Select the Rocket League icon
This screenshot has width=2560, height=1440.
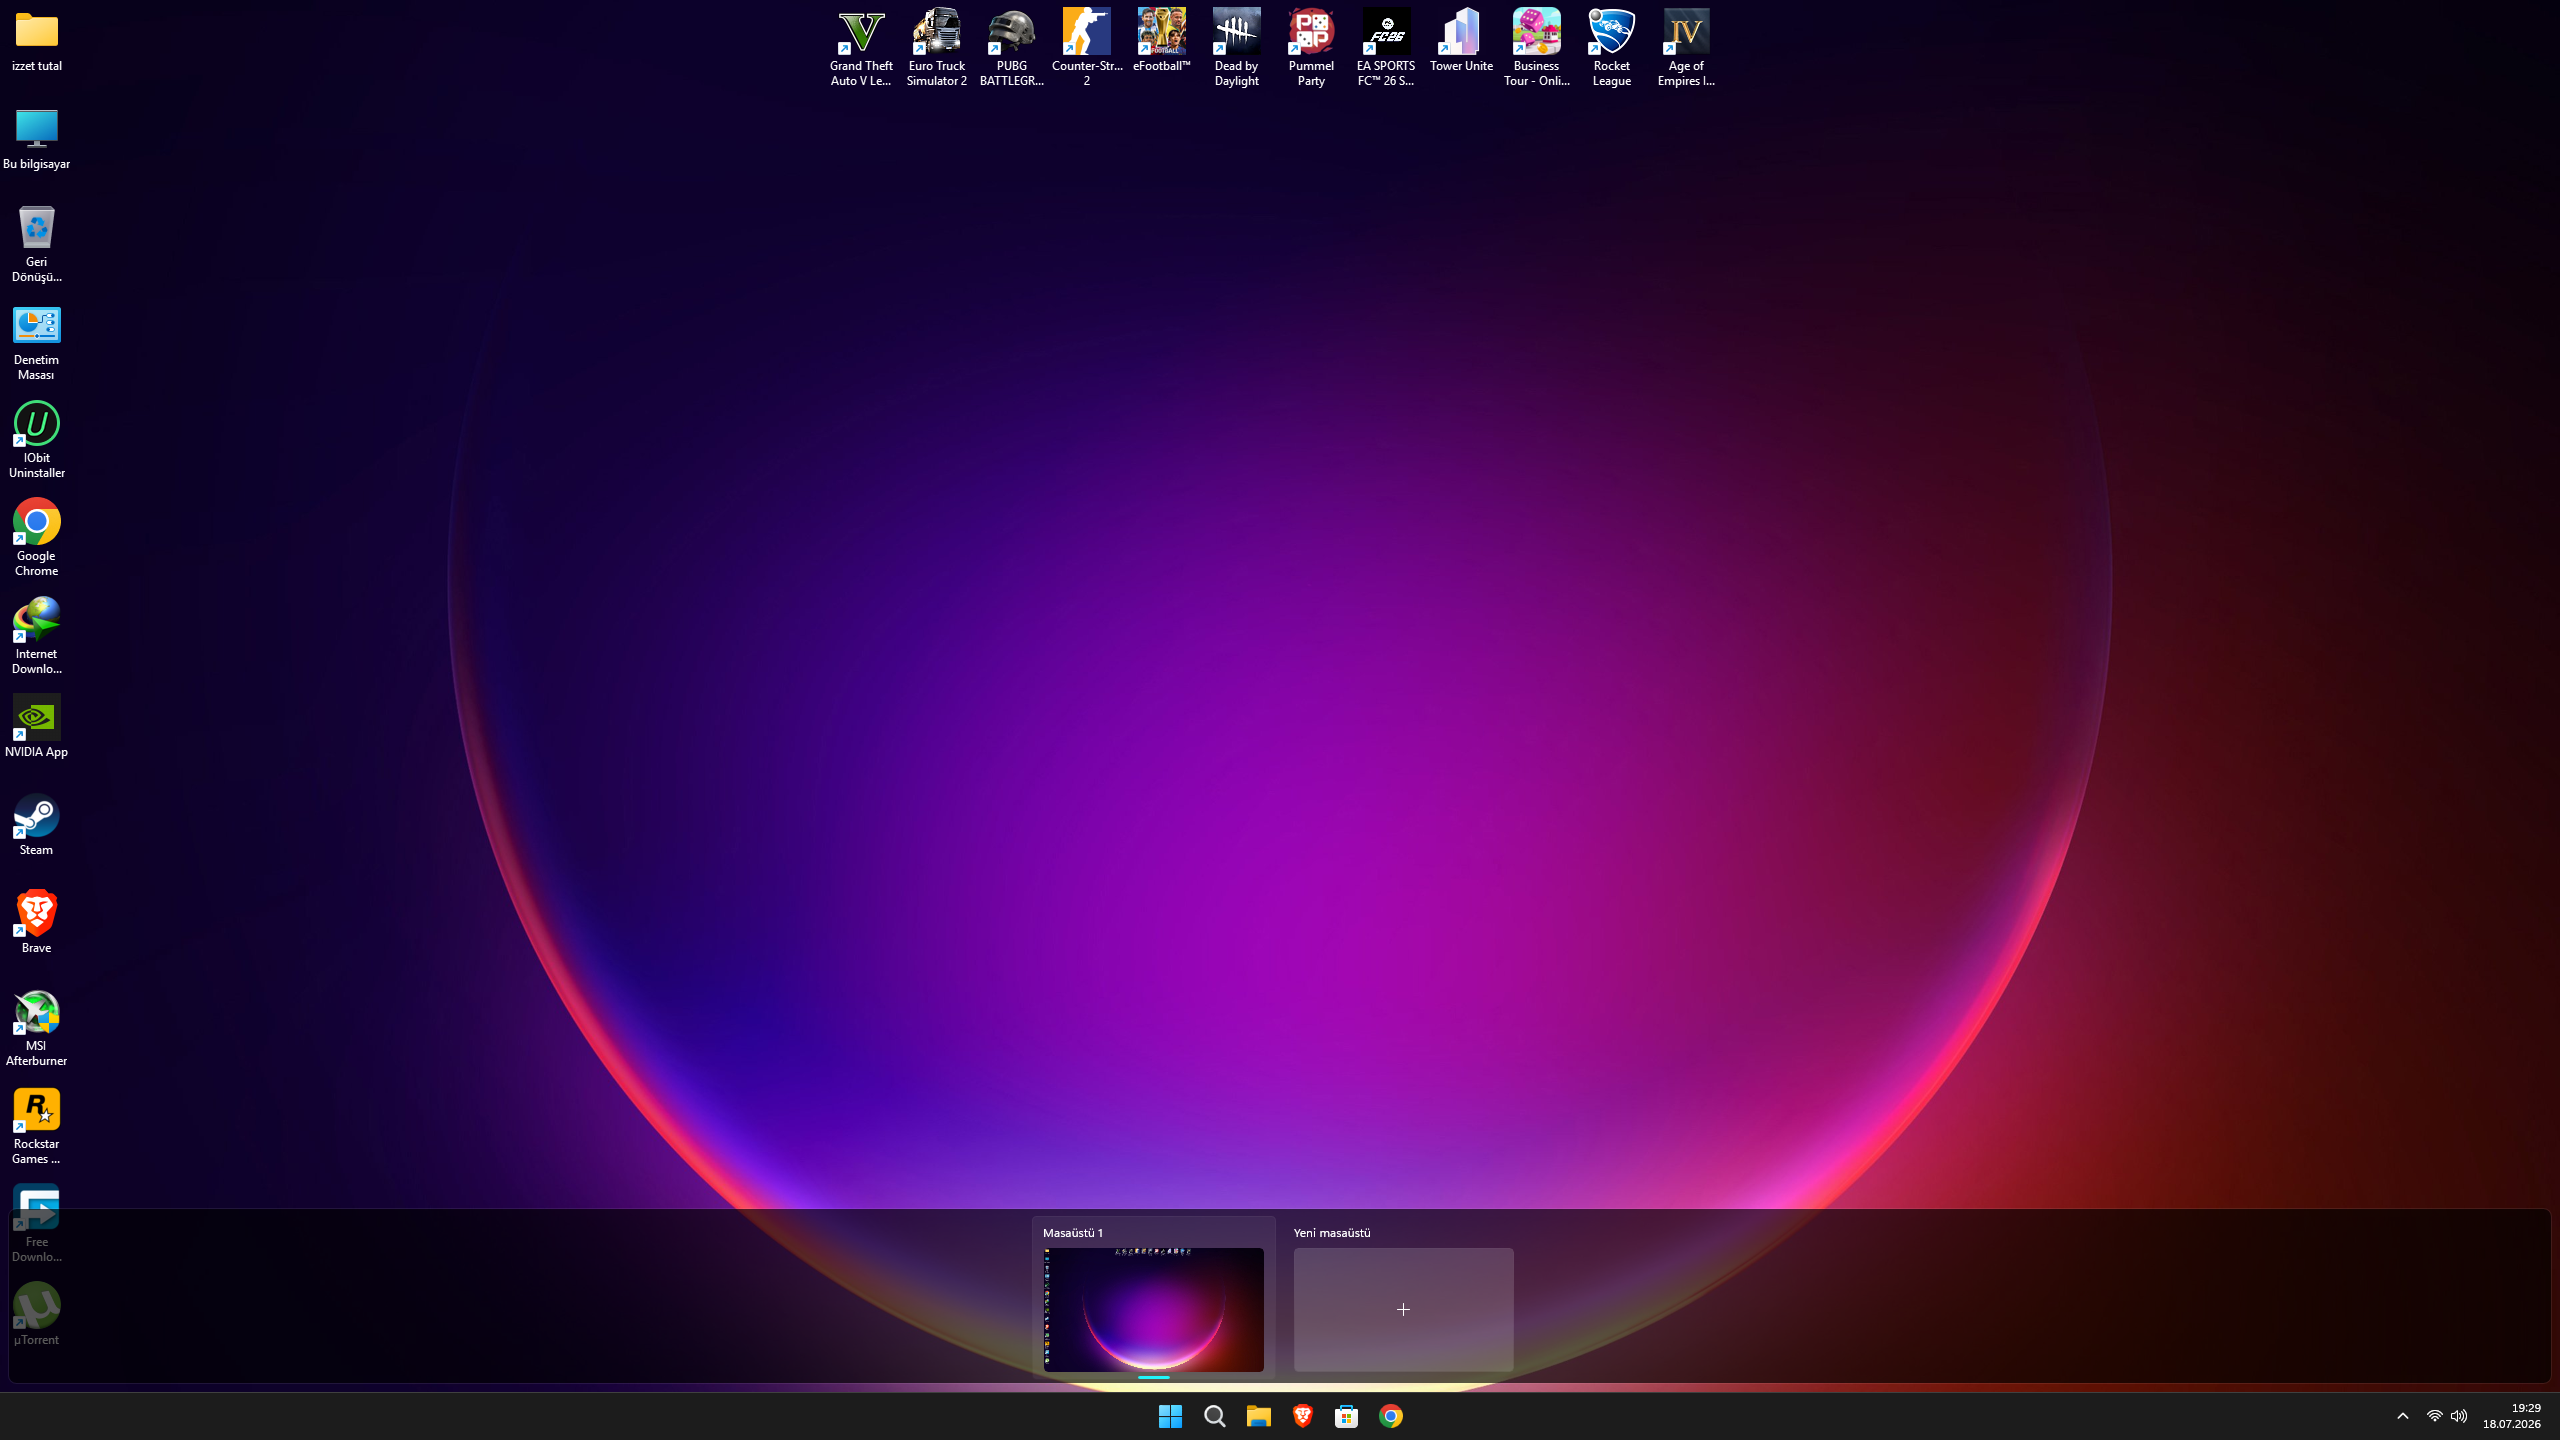1612,48
